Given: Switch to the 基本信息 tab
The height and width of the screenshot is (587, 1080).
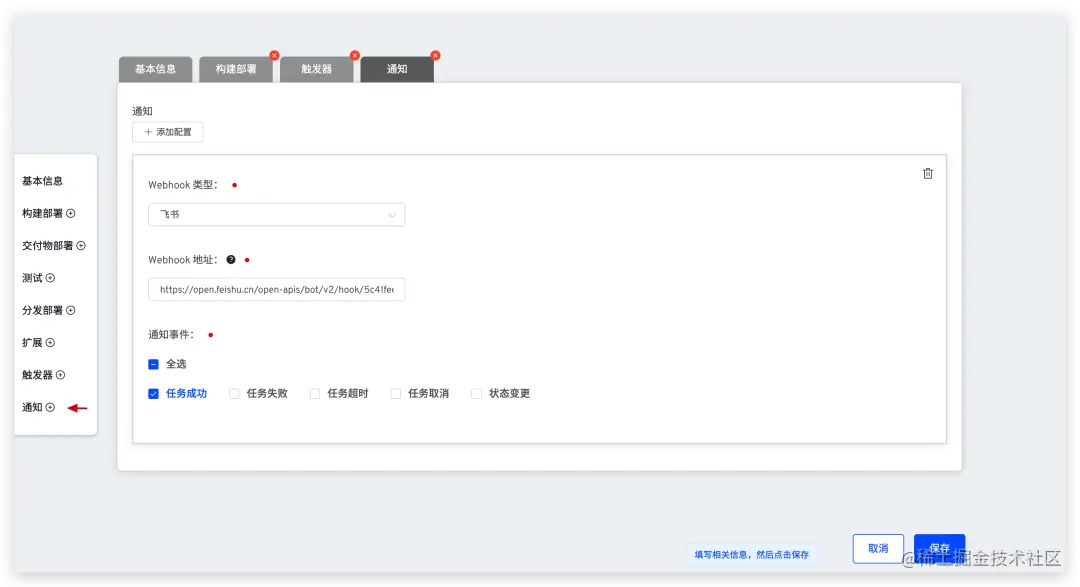Looking at the screenshot, I should tap(156, 70).
